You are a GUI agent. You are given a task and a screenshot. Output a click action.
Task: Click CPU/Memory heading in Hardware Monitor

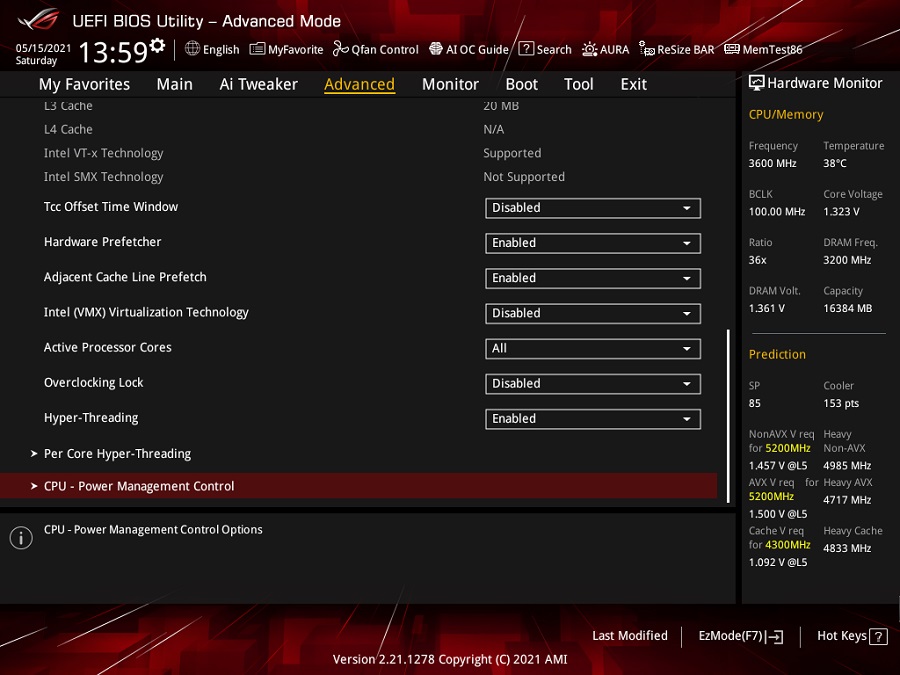(786, 114)
